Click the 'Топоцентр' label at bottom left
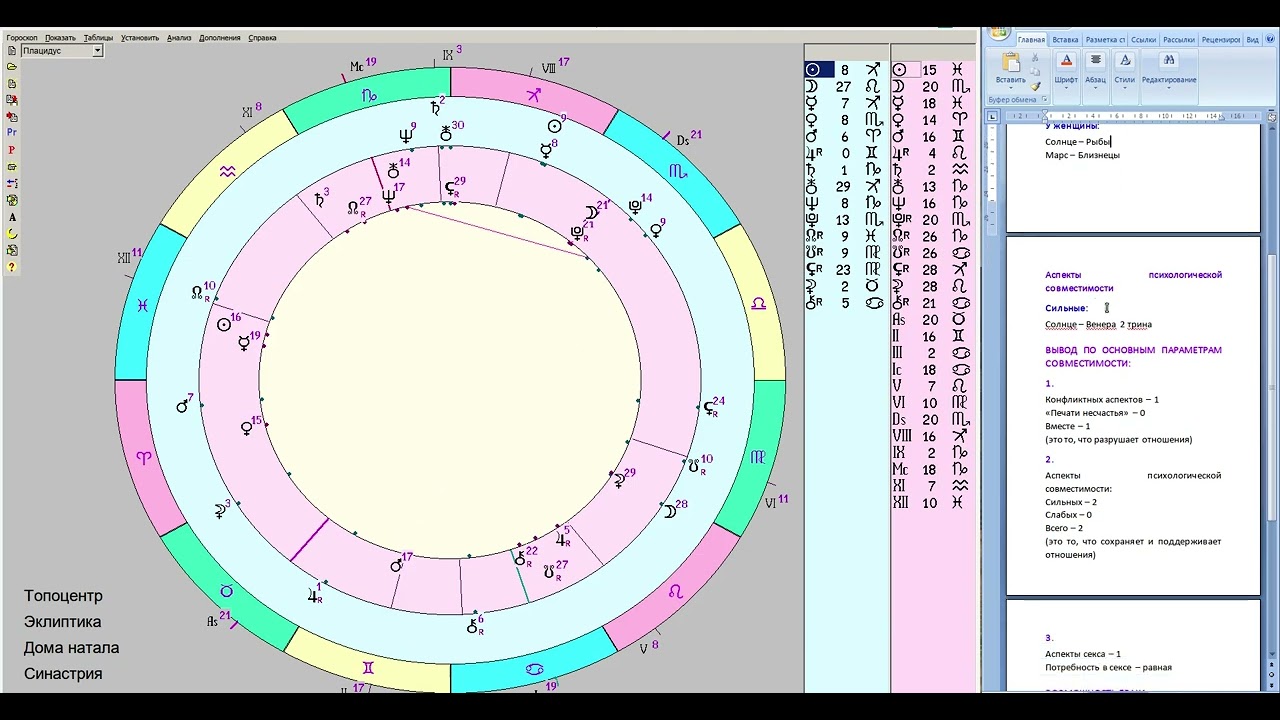The height and width of the screenshot is (720, 1280). point(63,596)
